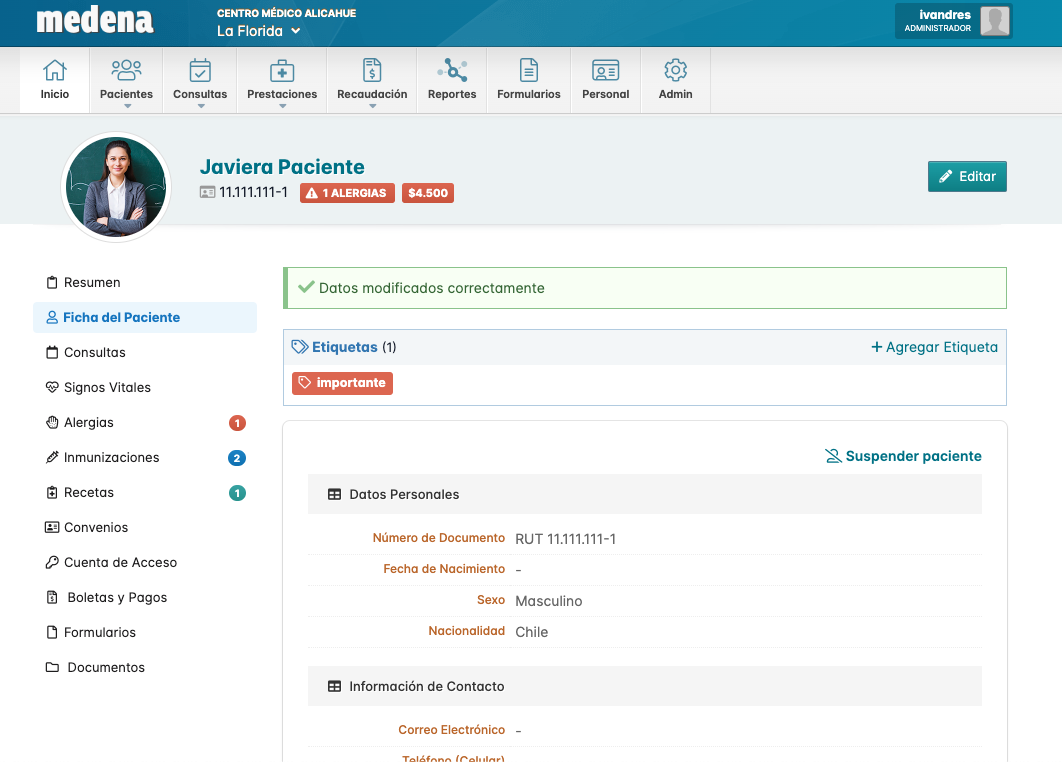Open the Prestaciones dropdown menu

(x=282, y=82)
